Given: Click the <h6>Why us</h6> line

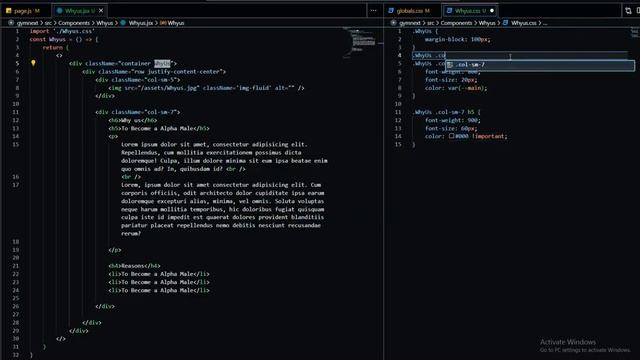Looking at the screenshot, I should (x=133, y=120).
